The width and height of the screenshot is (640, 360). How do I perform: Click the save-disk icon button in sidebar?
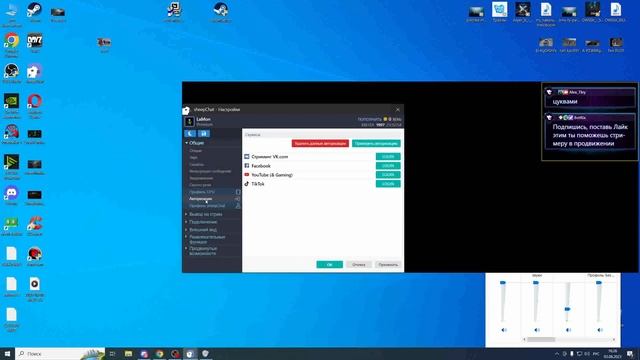(204, 133)
